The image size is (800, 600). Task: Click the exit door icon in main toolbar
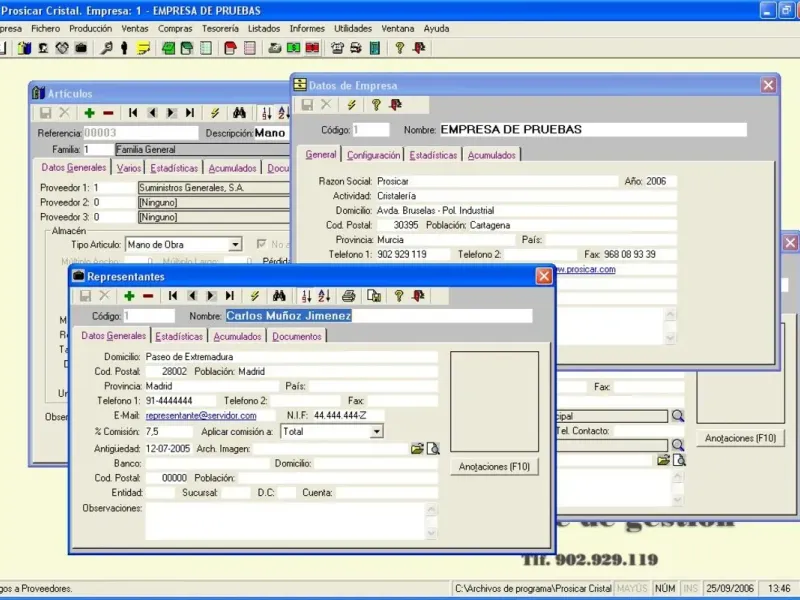(419, 48)
